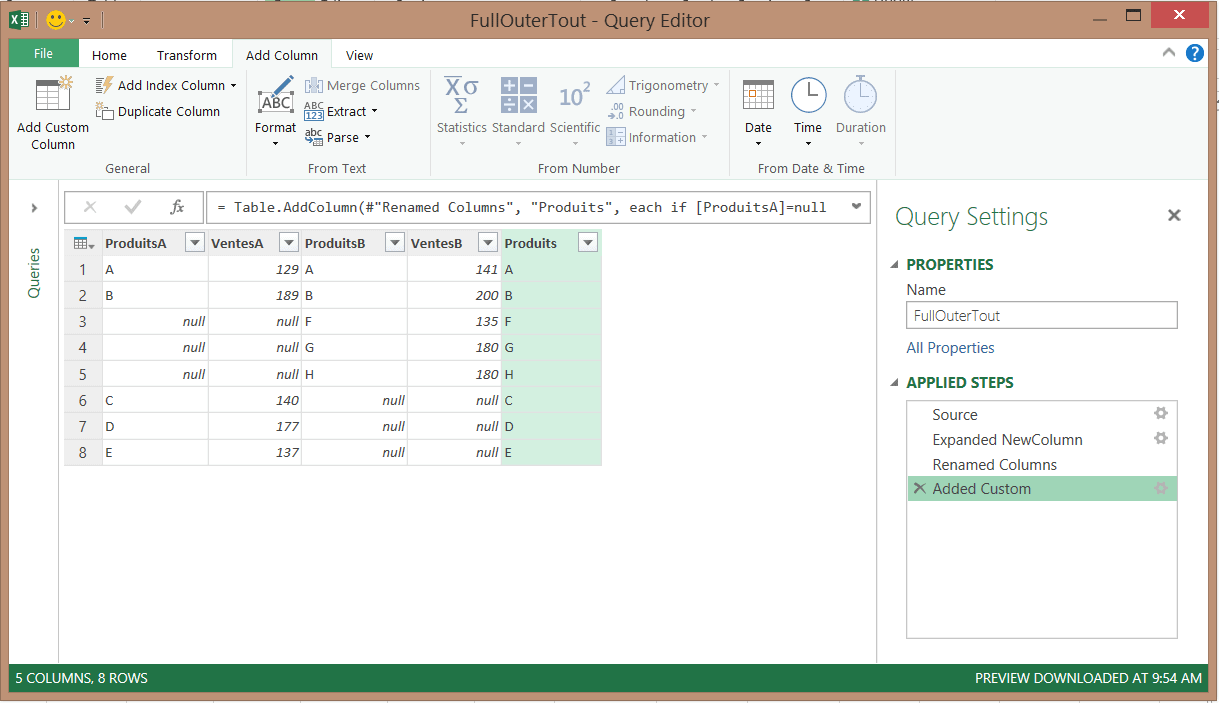Open the Help question mark icon

1194,54
